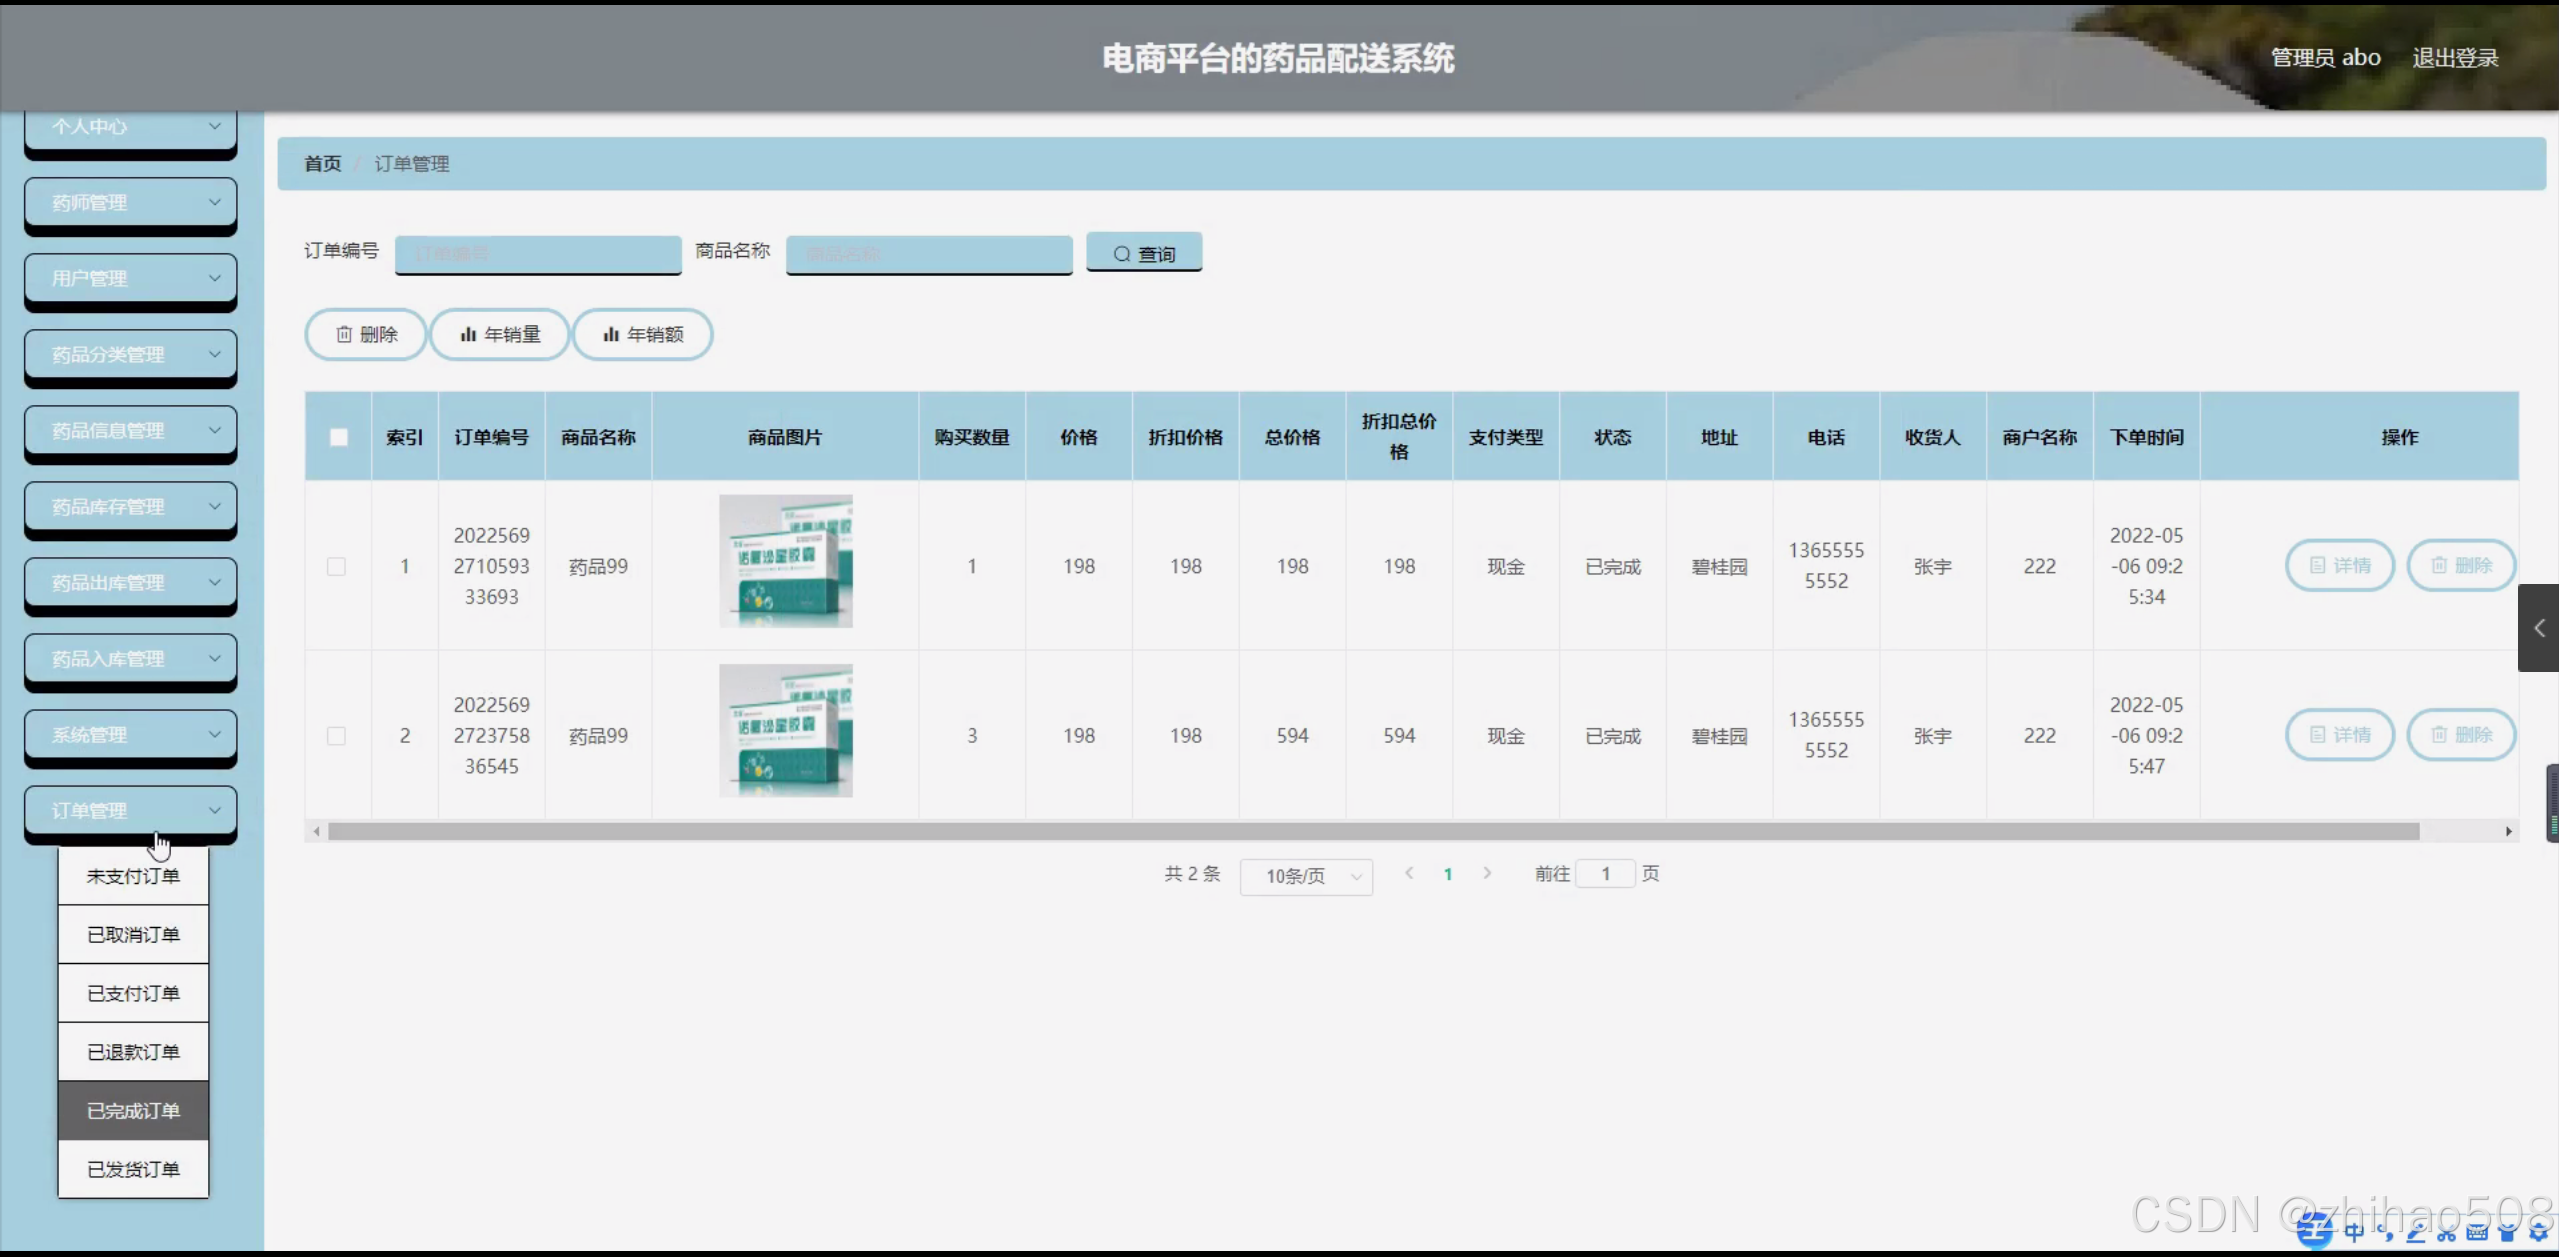2559x1257 pixels.
Task: Expand the 系统管理 sidebar menu
Action: [130, 735]
